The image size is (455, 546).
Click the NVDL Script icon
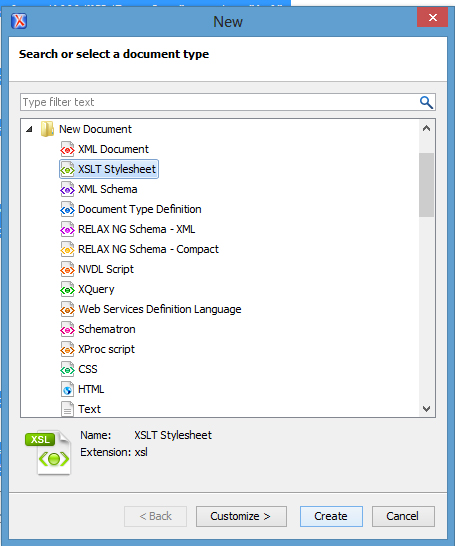[67, 269]
